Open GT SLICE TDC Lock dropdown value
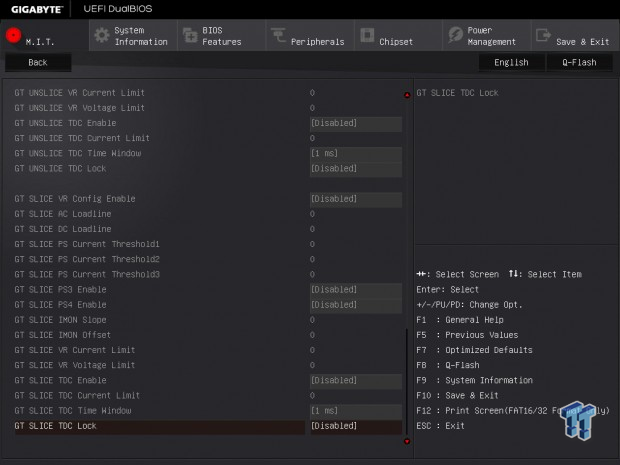This screenshot has width=620, height=465. 356,426
